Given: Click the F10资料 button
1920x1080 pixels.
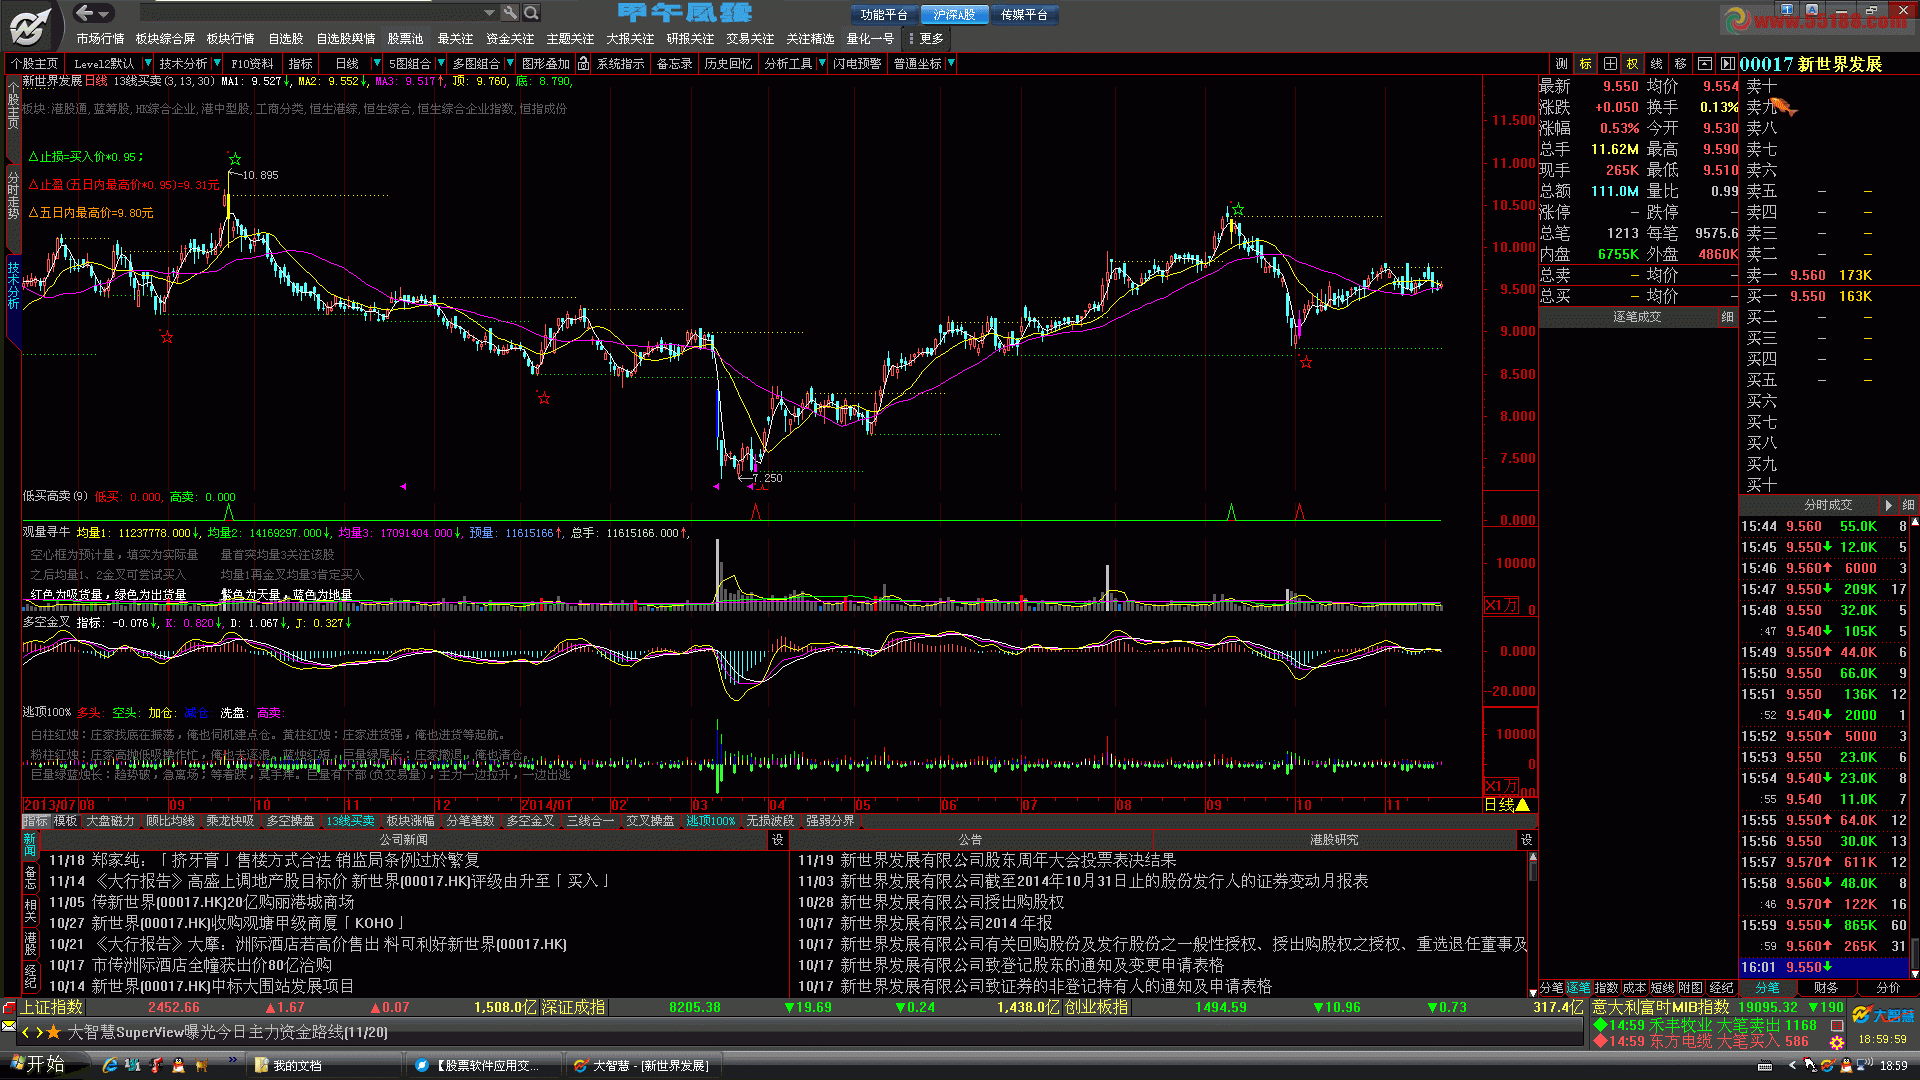Looking at the screenshot, I should 252,63.
